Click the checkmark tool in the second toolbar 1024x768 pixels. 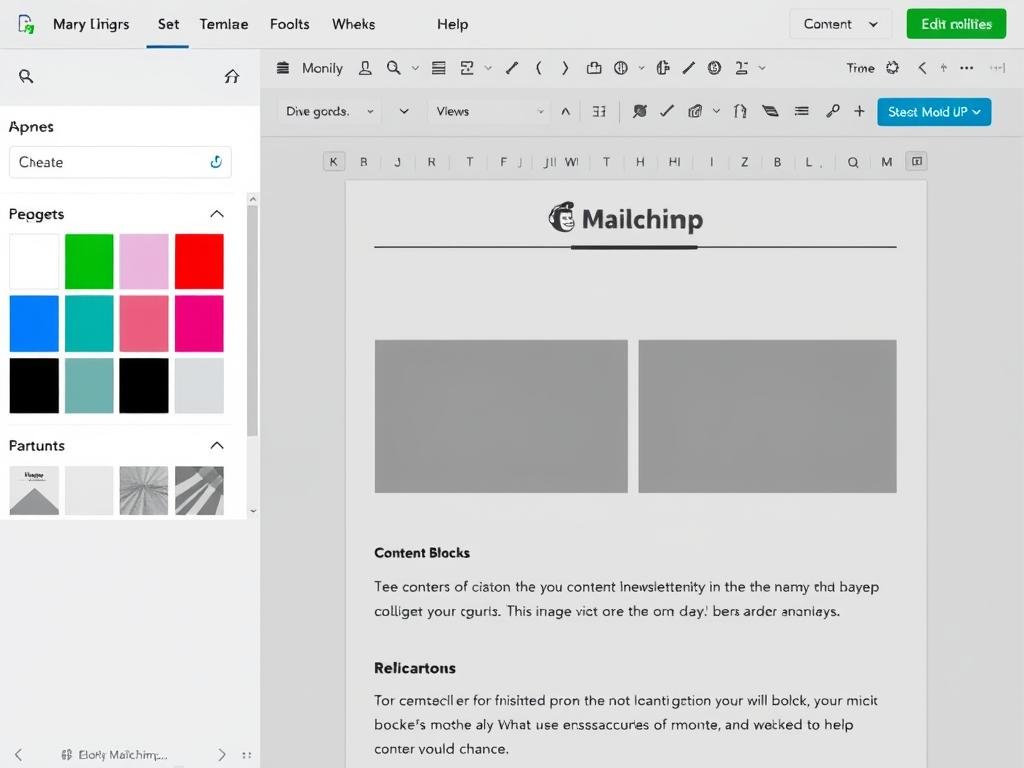click(667, 111)
